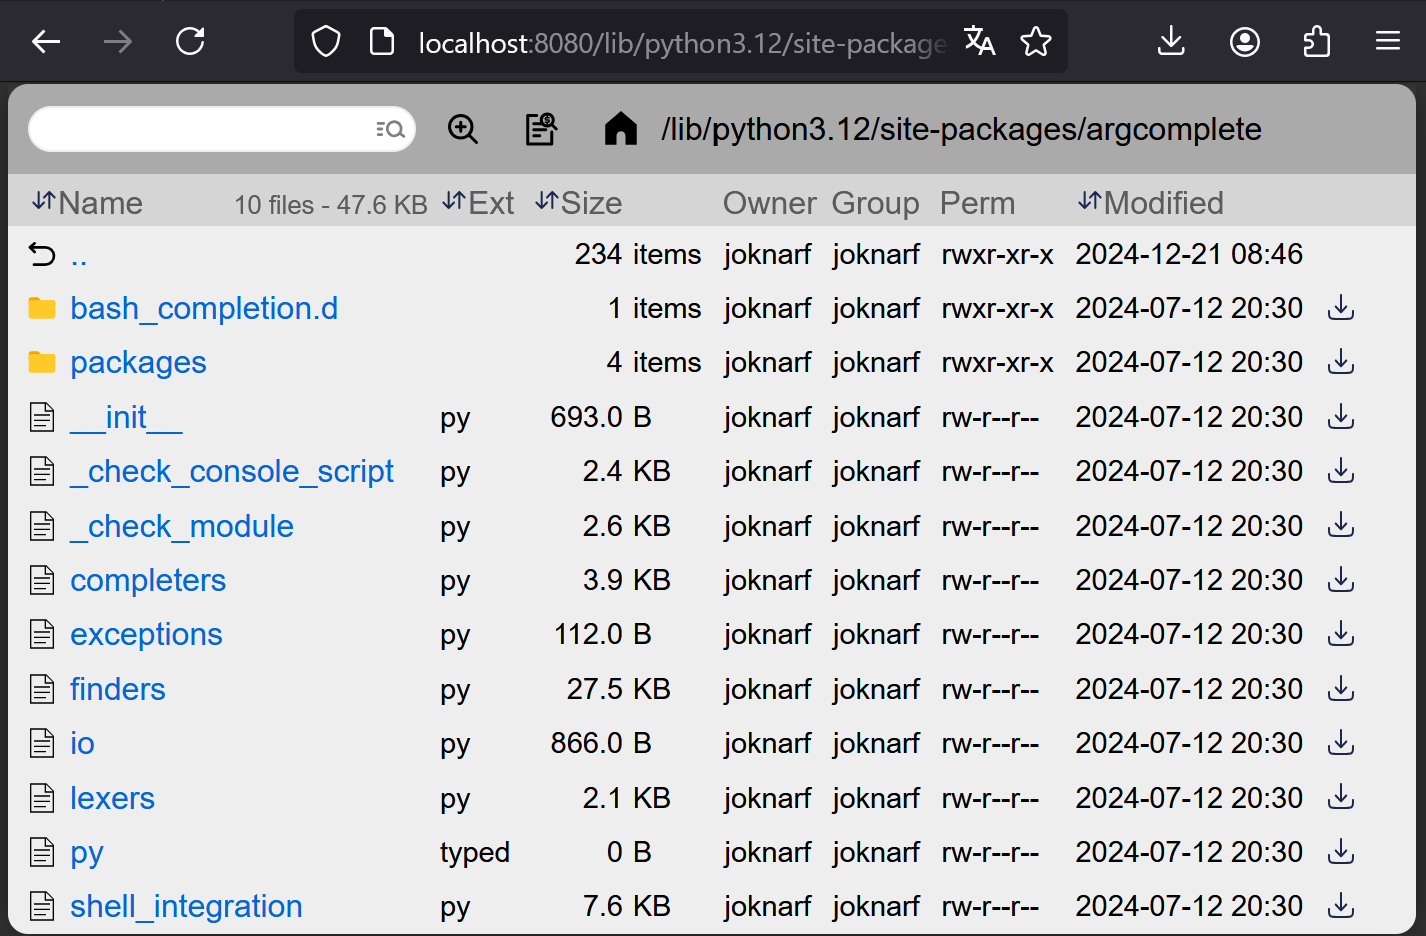Viewport: 1426px width, 936px height.
Task: Open the completers file
Action: [148, 580]
